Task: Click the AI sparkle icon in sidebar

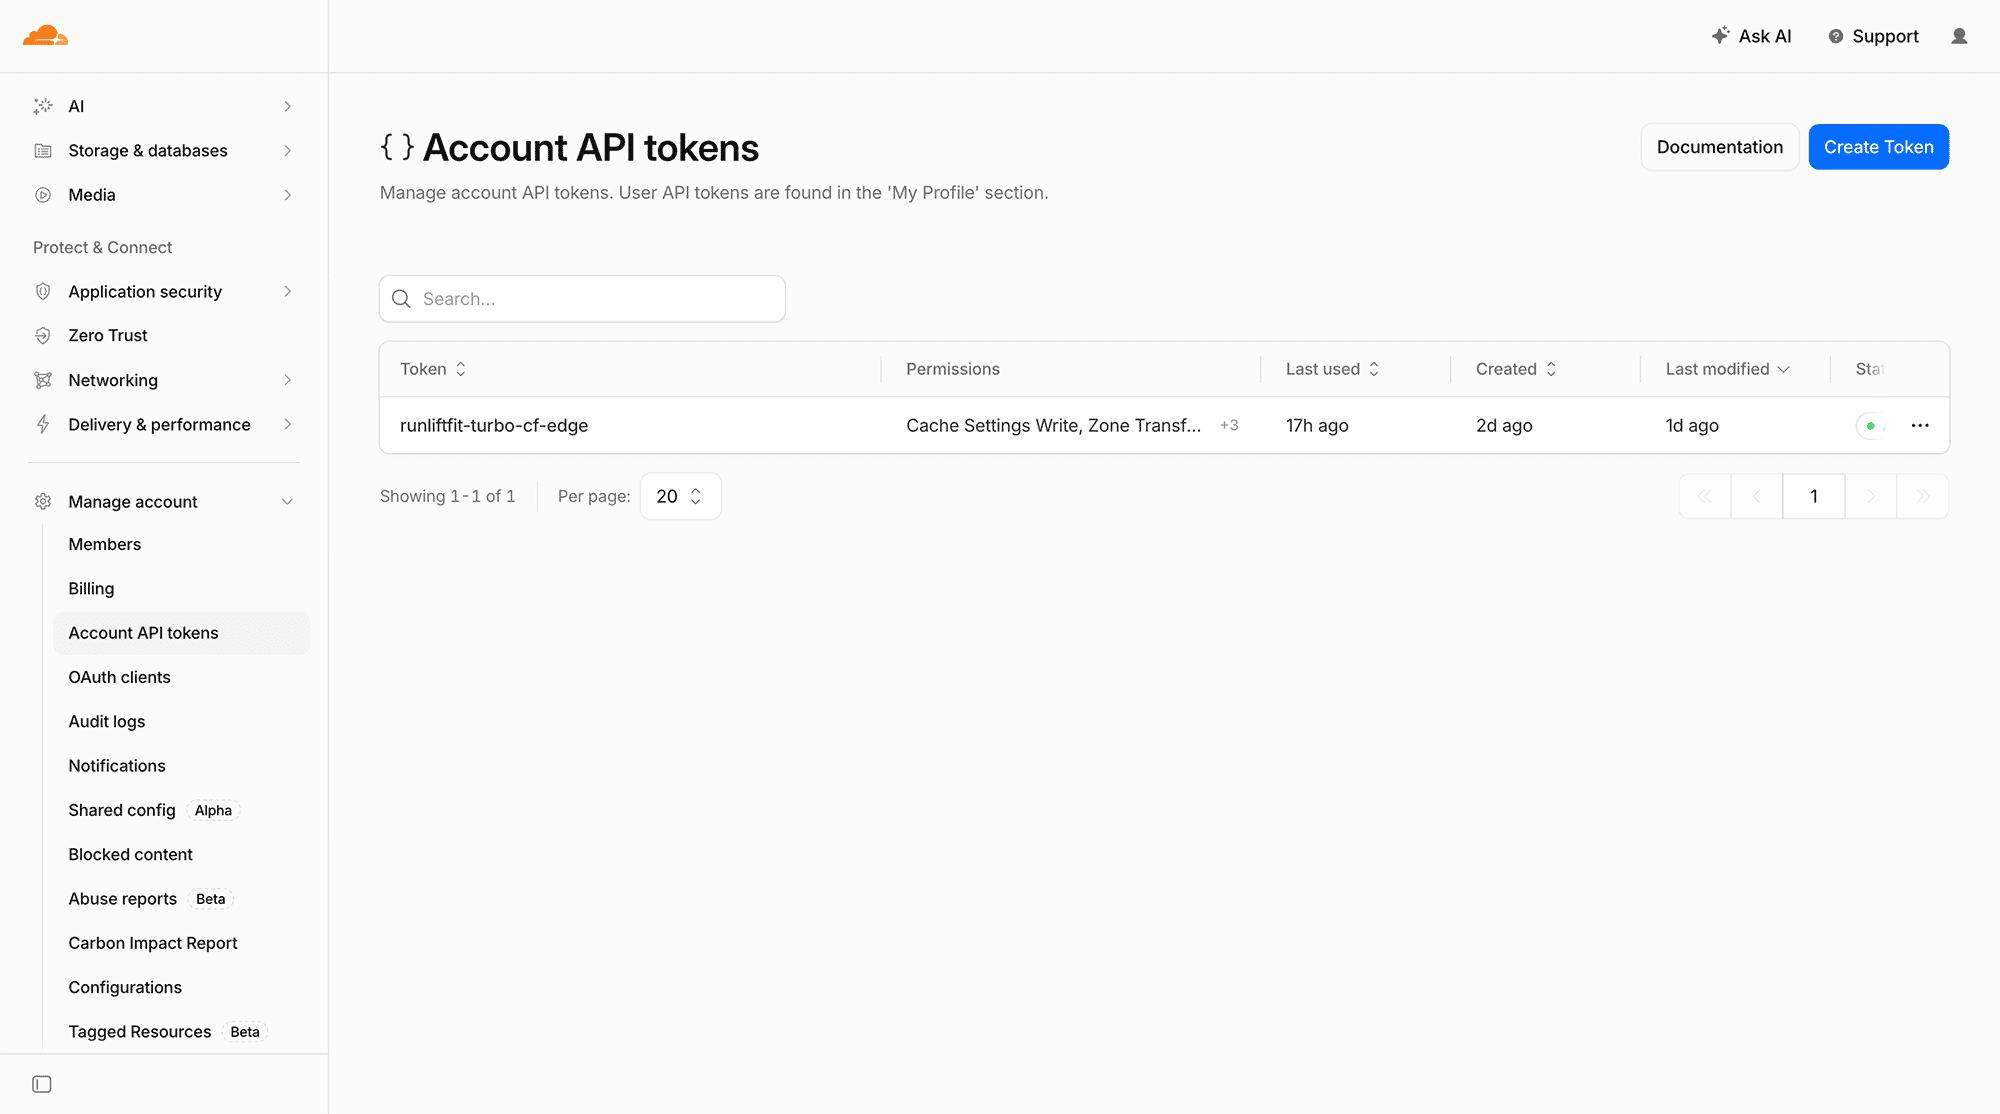Action: click(43, 106)
